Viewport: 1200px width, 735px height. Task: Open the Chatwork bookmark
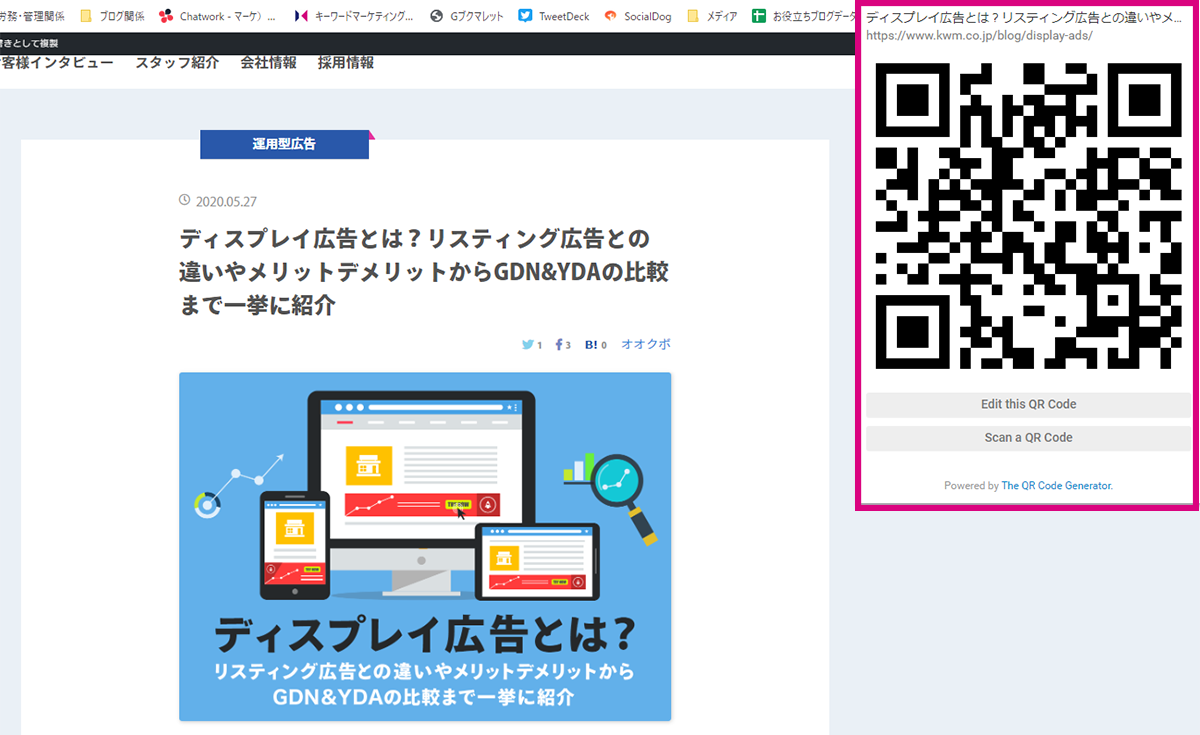click(217, 16)
